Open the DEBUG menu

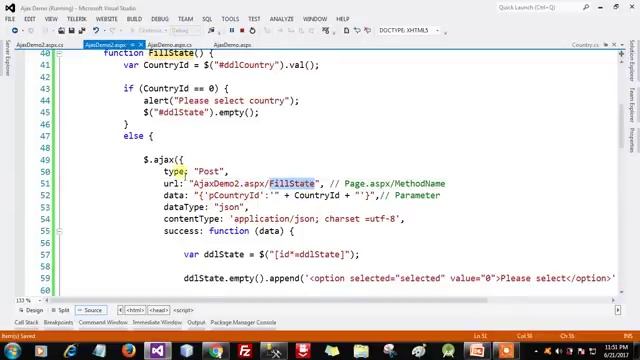[x=160, y=19]
